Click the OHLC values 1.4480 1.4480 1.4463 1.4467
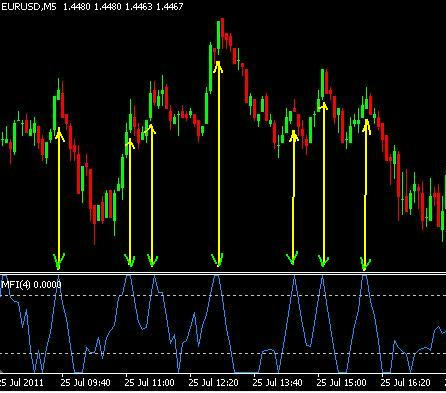The height and width of the screenshot is (393, 446). pos(123,7)
